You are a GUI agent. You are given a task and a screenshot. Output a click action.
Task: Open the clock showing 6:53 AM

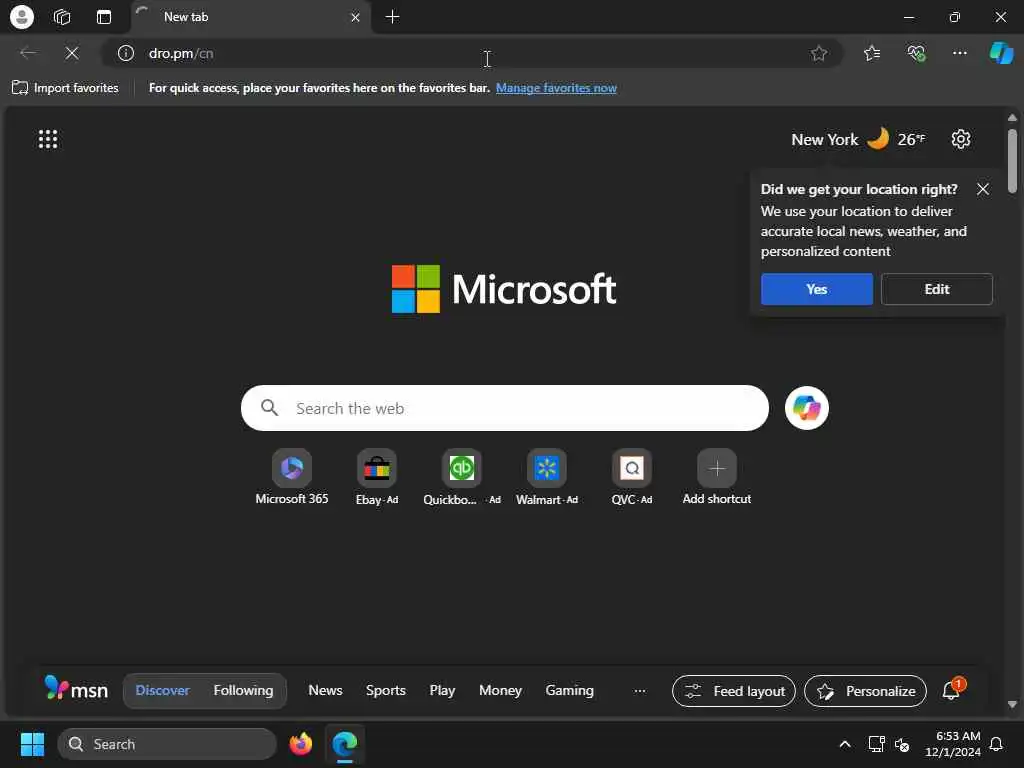pos(953,744)
